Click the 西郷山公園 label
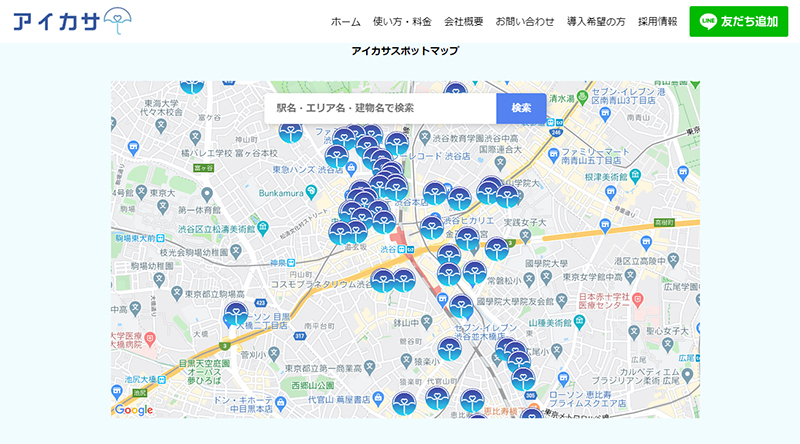This screenshot has width=800, height=444. (x=313, y=385)
